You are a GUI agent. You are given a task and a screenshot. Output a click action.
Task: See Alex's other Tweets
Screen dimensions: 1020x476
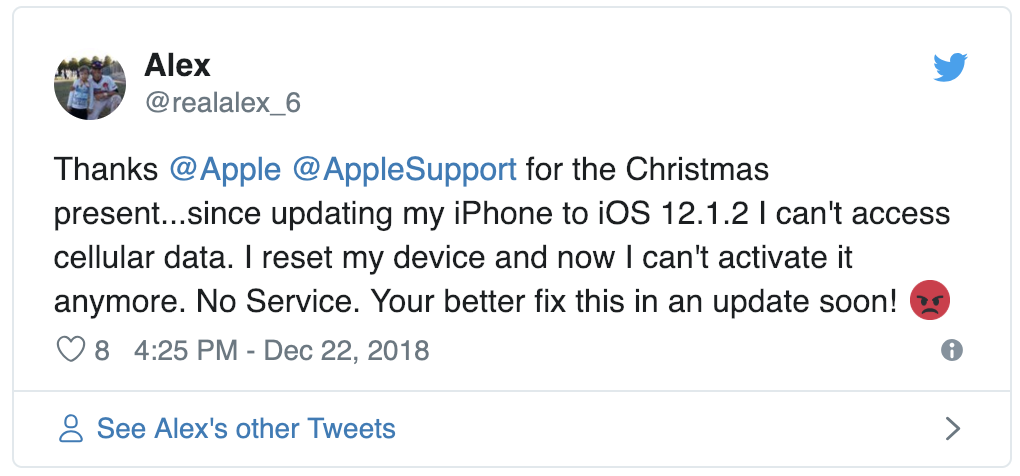246,429
